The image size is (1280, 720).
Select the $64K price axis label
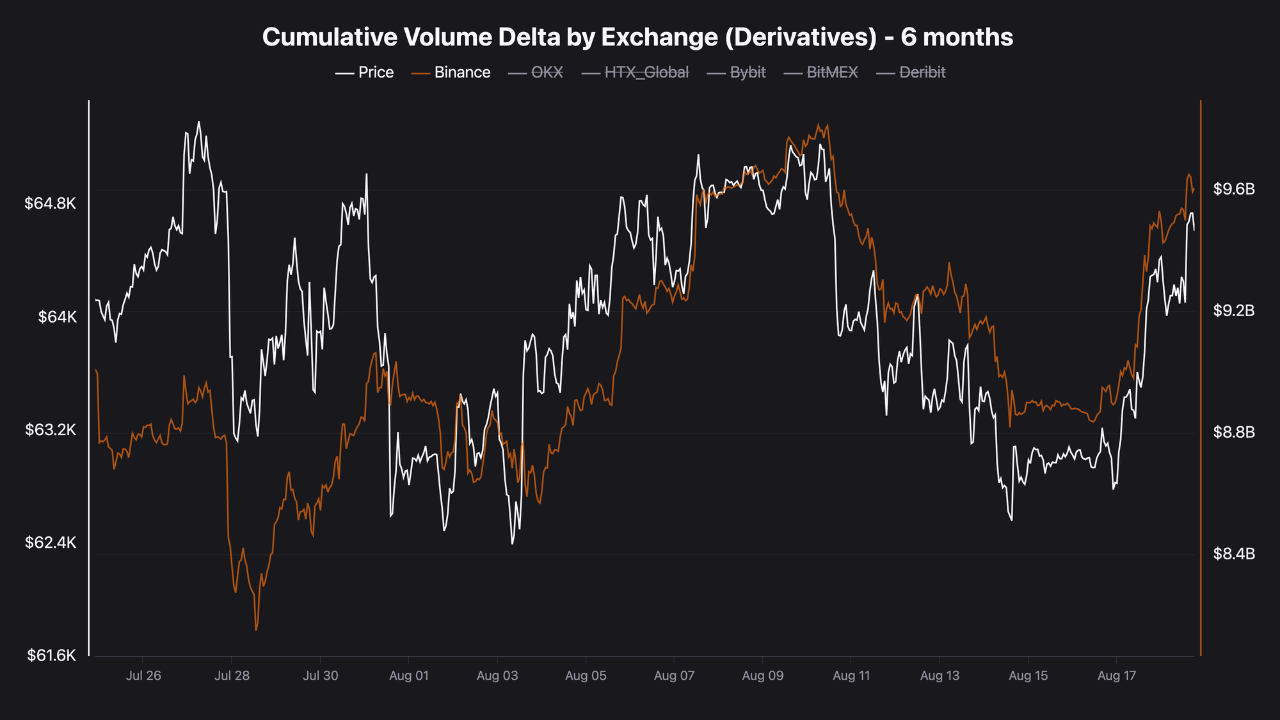click(57, 316)
